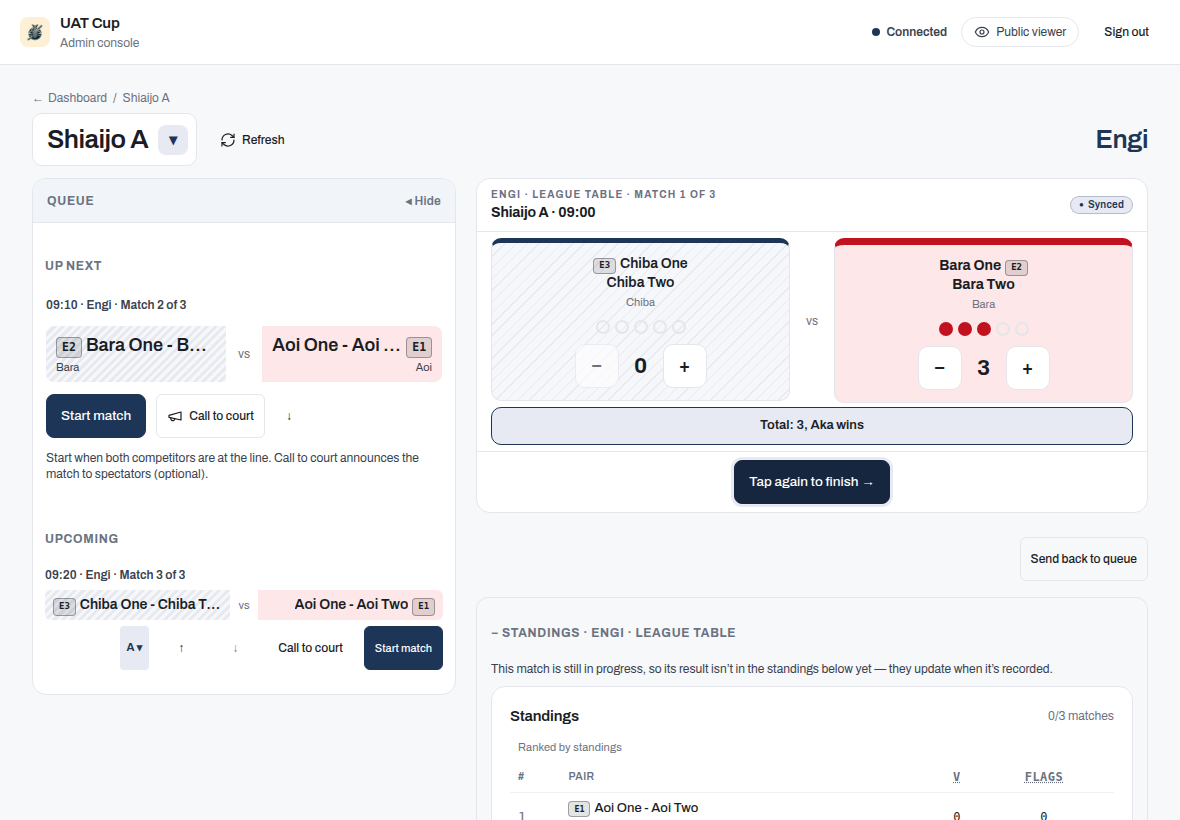Viewport: 1180px width, 820px height.
Task: Send current match back to queue
Action: click(x=1083, y=559)
